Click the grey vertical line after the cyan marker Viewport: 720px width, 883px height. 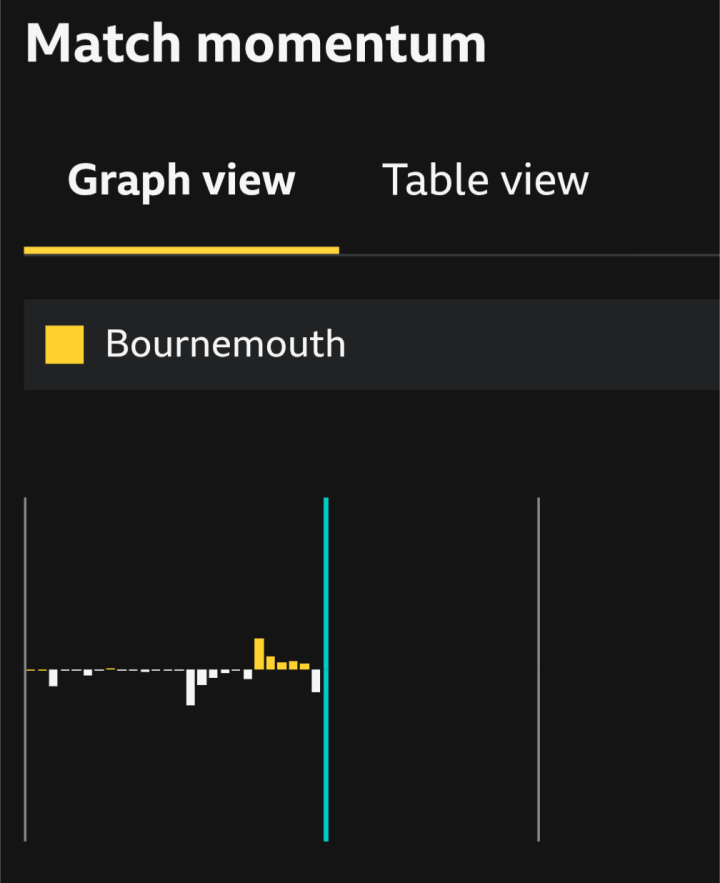pos(539,669)
